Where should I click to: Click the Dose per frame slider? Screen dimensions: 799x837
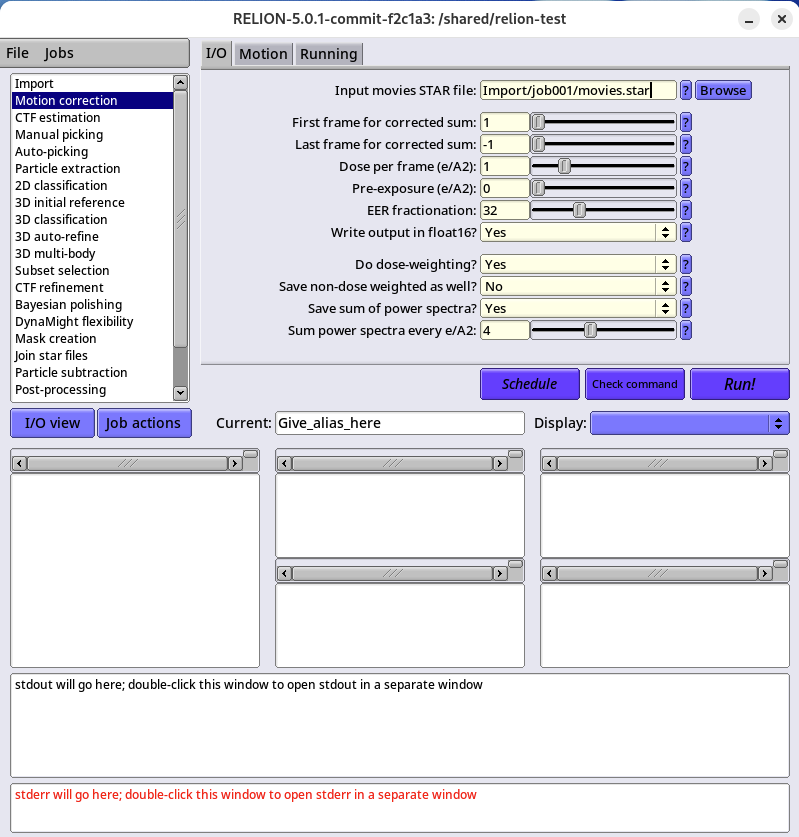[x=603, y=167]
